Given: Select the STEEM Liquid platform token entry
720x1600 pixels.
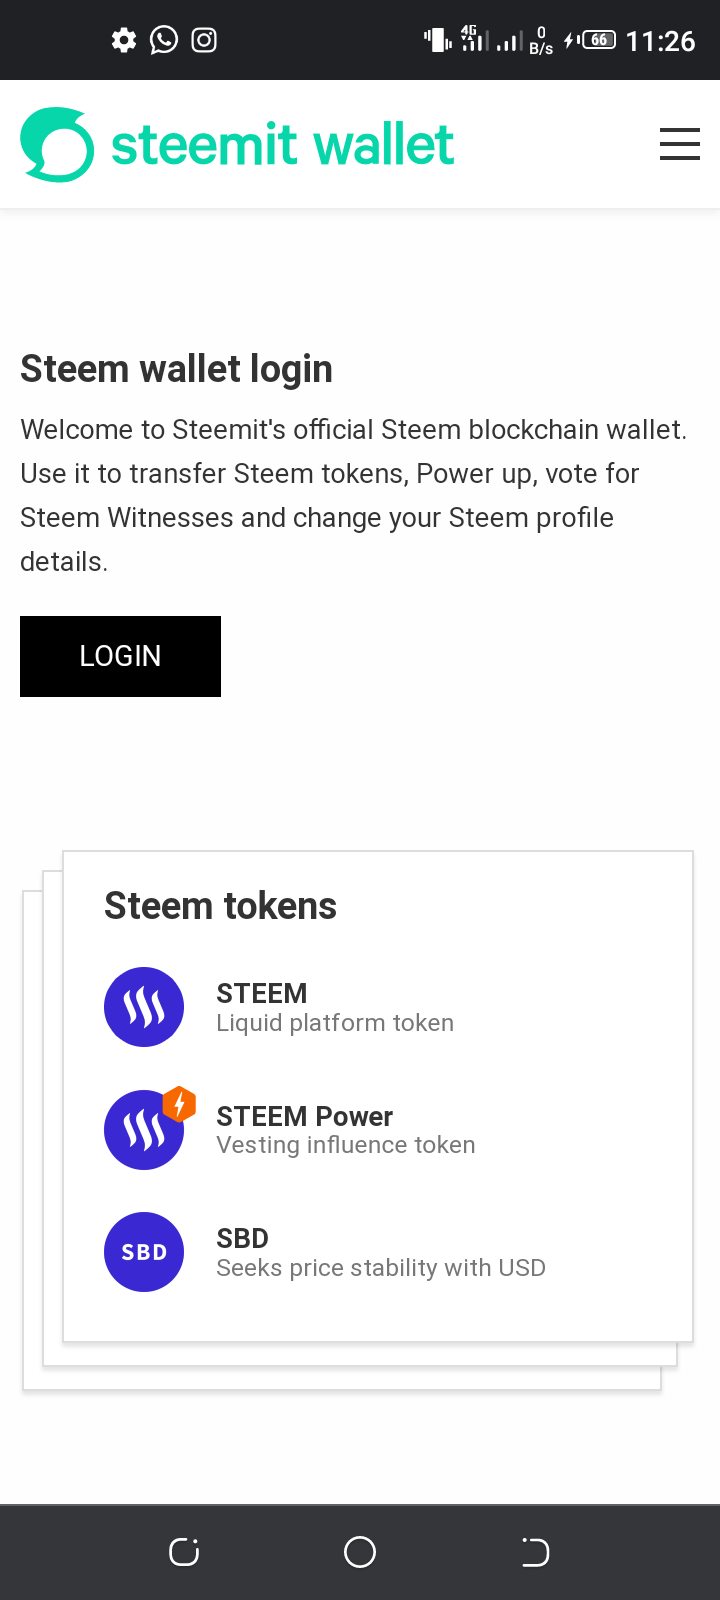Looking at the screenshot, I should [x=334, y=1007].
